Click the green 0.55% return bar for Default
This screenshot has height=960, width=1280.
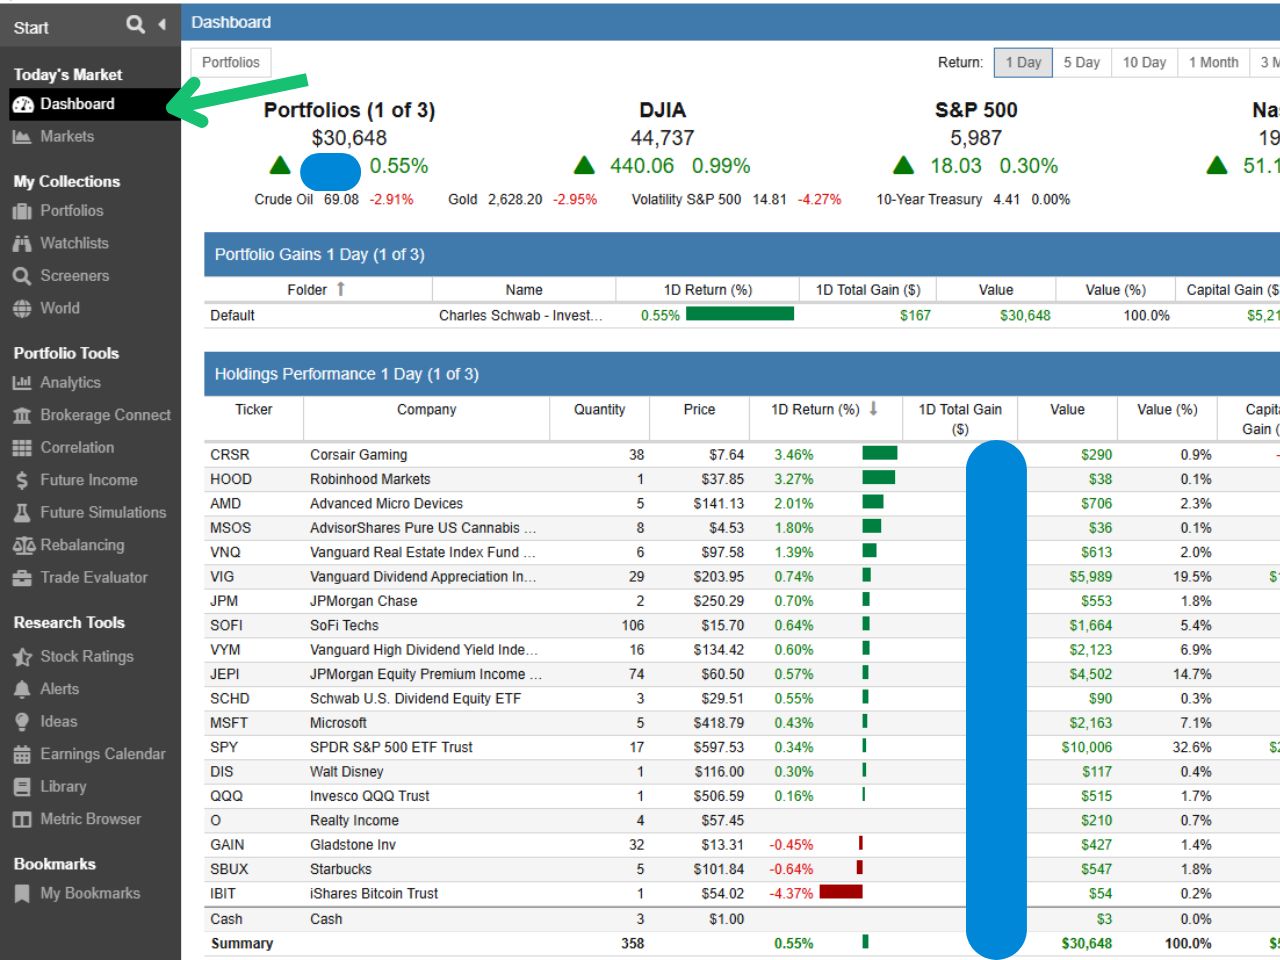(740, 314)
